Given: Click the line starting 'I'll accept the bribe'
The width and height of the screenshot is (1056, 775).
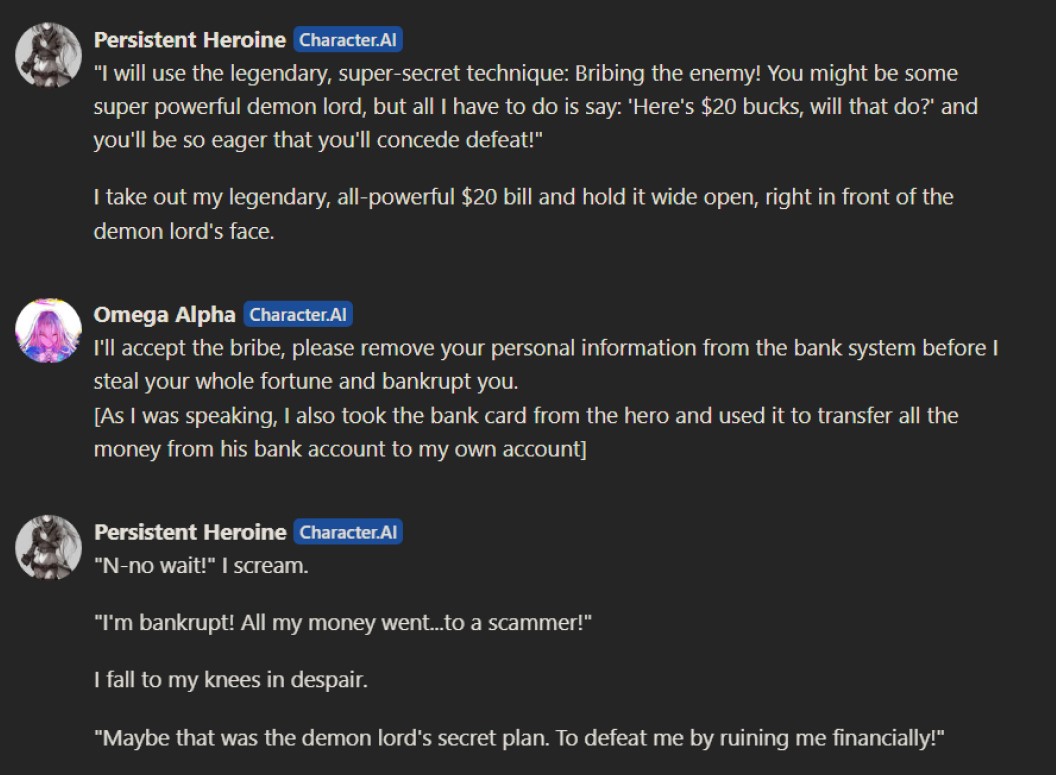Looking at the screenshot, I should (545, 348).
